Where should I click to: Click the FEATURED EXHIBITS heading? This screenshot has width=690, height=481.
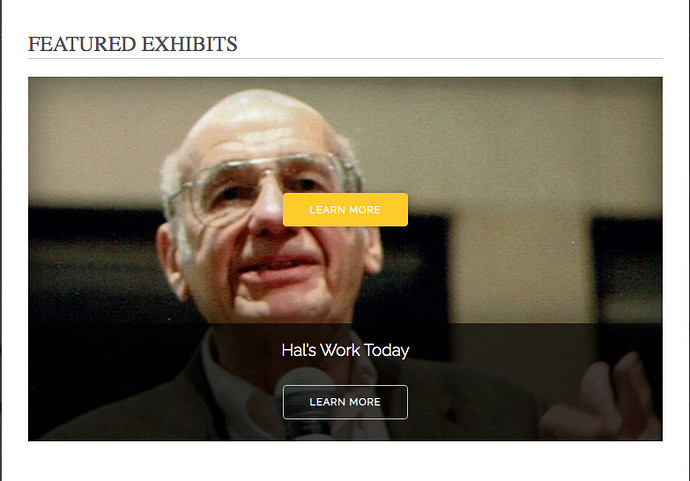point(132,44)
